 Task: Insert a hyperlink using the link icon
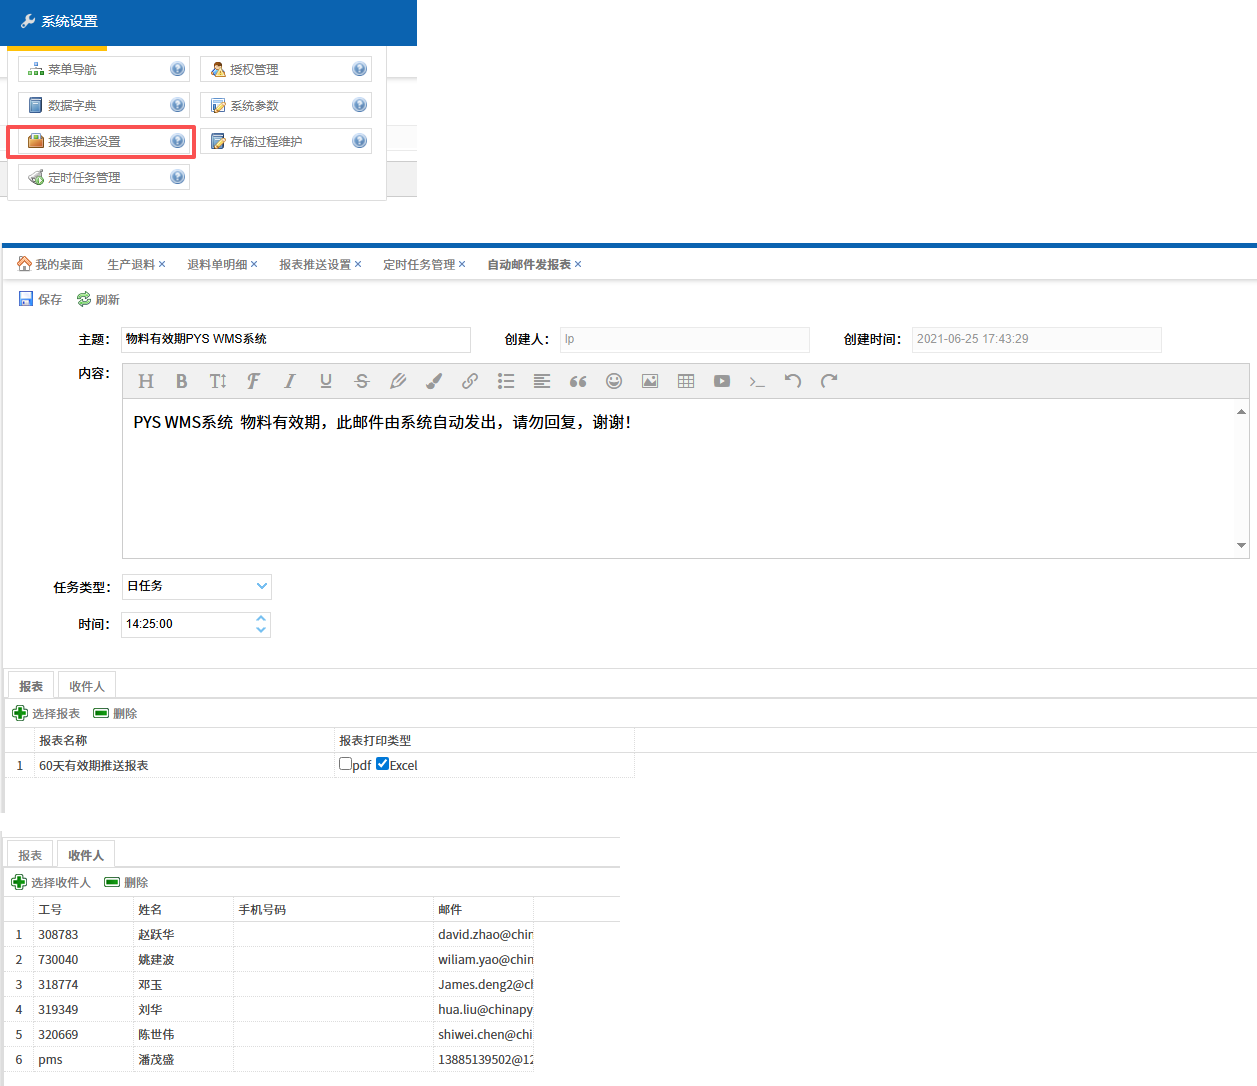(469, 381)
